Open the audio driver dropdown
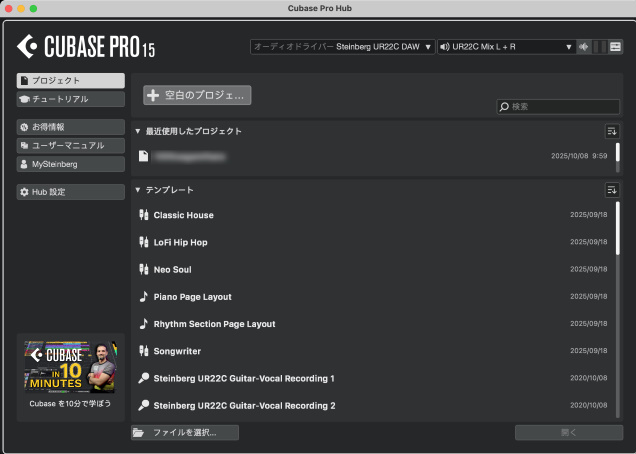 [341, 47]
